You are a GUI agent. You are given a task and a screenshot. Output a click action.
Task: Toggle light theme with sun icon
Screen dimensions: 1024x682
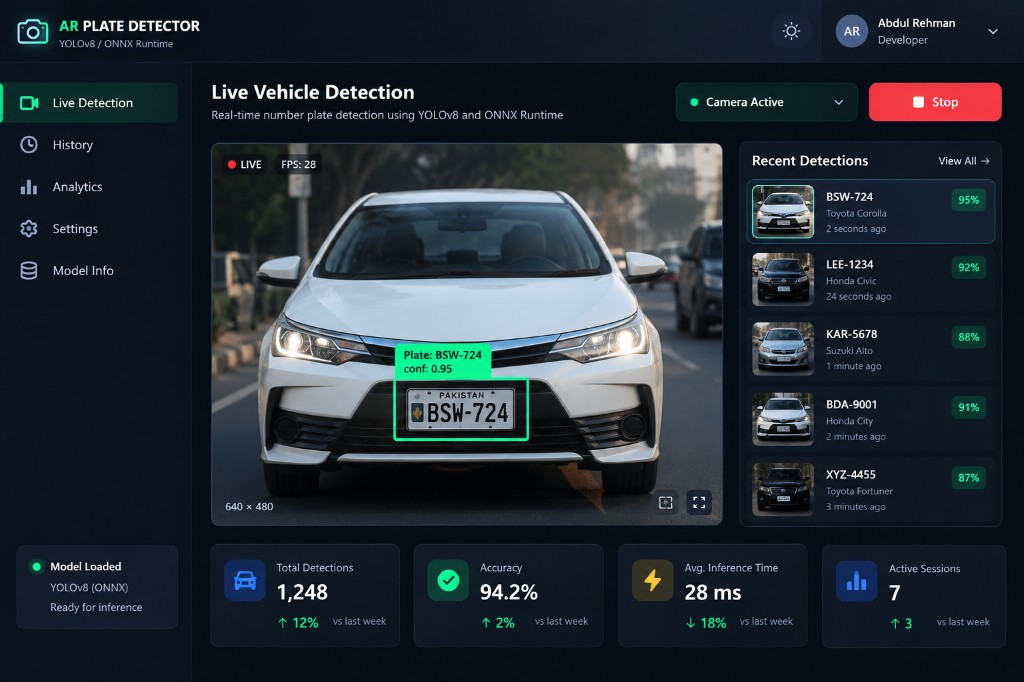click(x=791, y=31)
